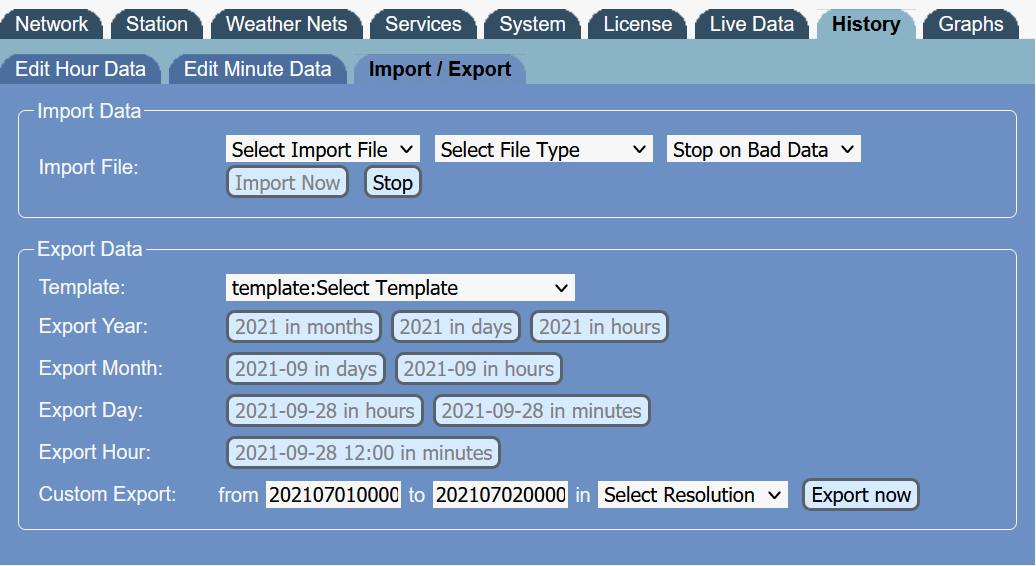Click the Export now button

coord(860,495)
